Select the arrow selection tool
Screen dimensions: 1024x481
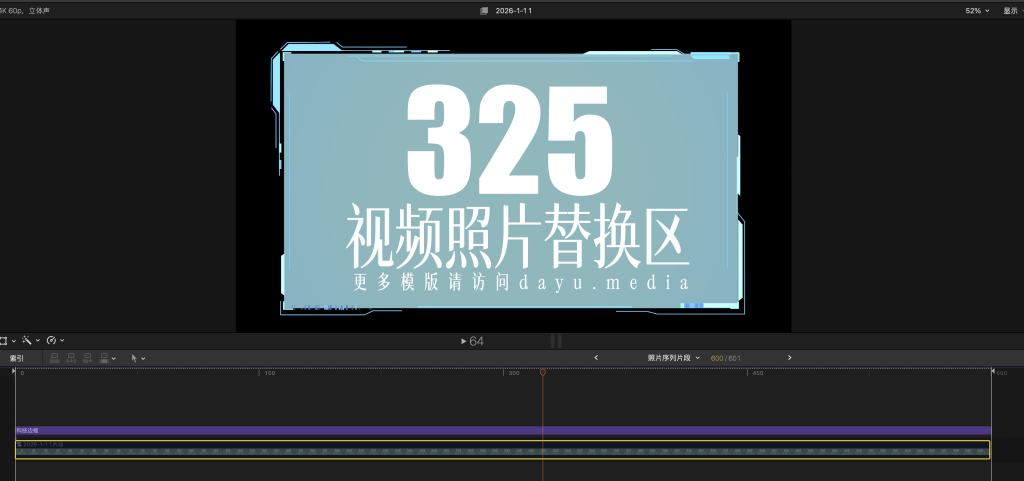click(x=134, y=358)
